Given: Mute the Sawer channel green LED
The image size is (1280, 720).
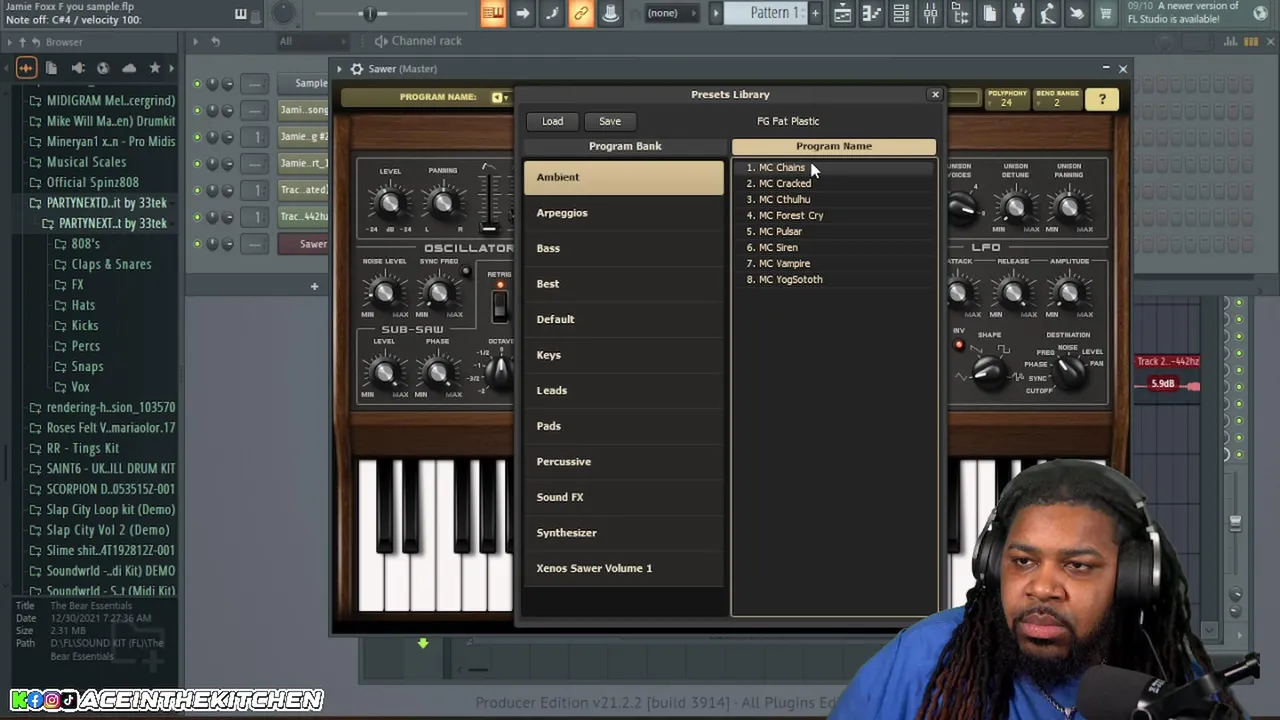Looking at the screenshot, I should (198, 244).
